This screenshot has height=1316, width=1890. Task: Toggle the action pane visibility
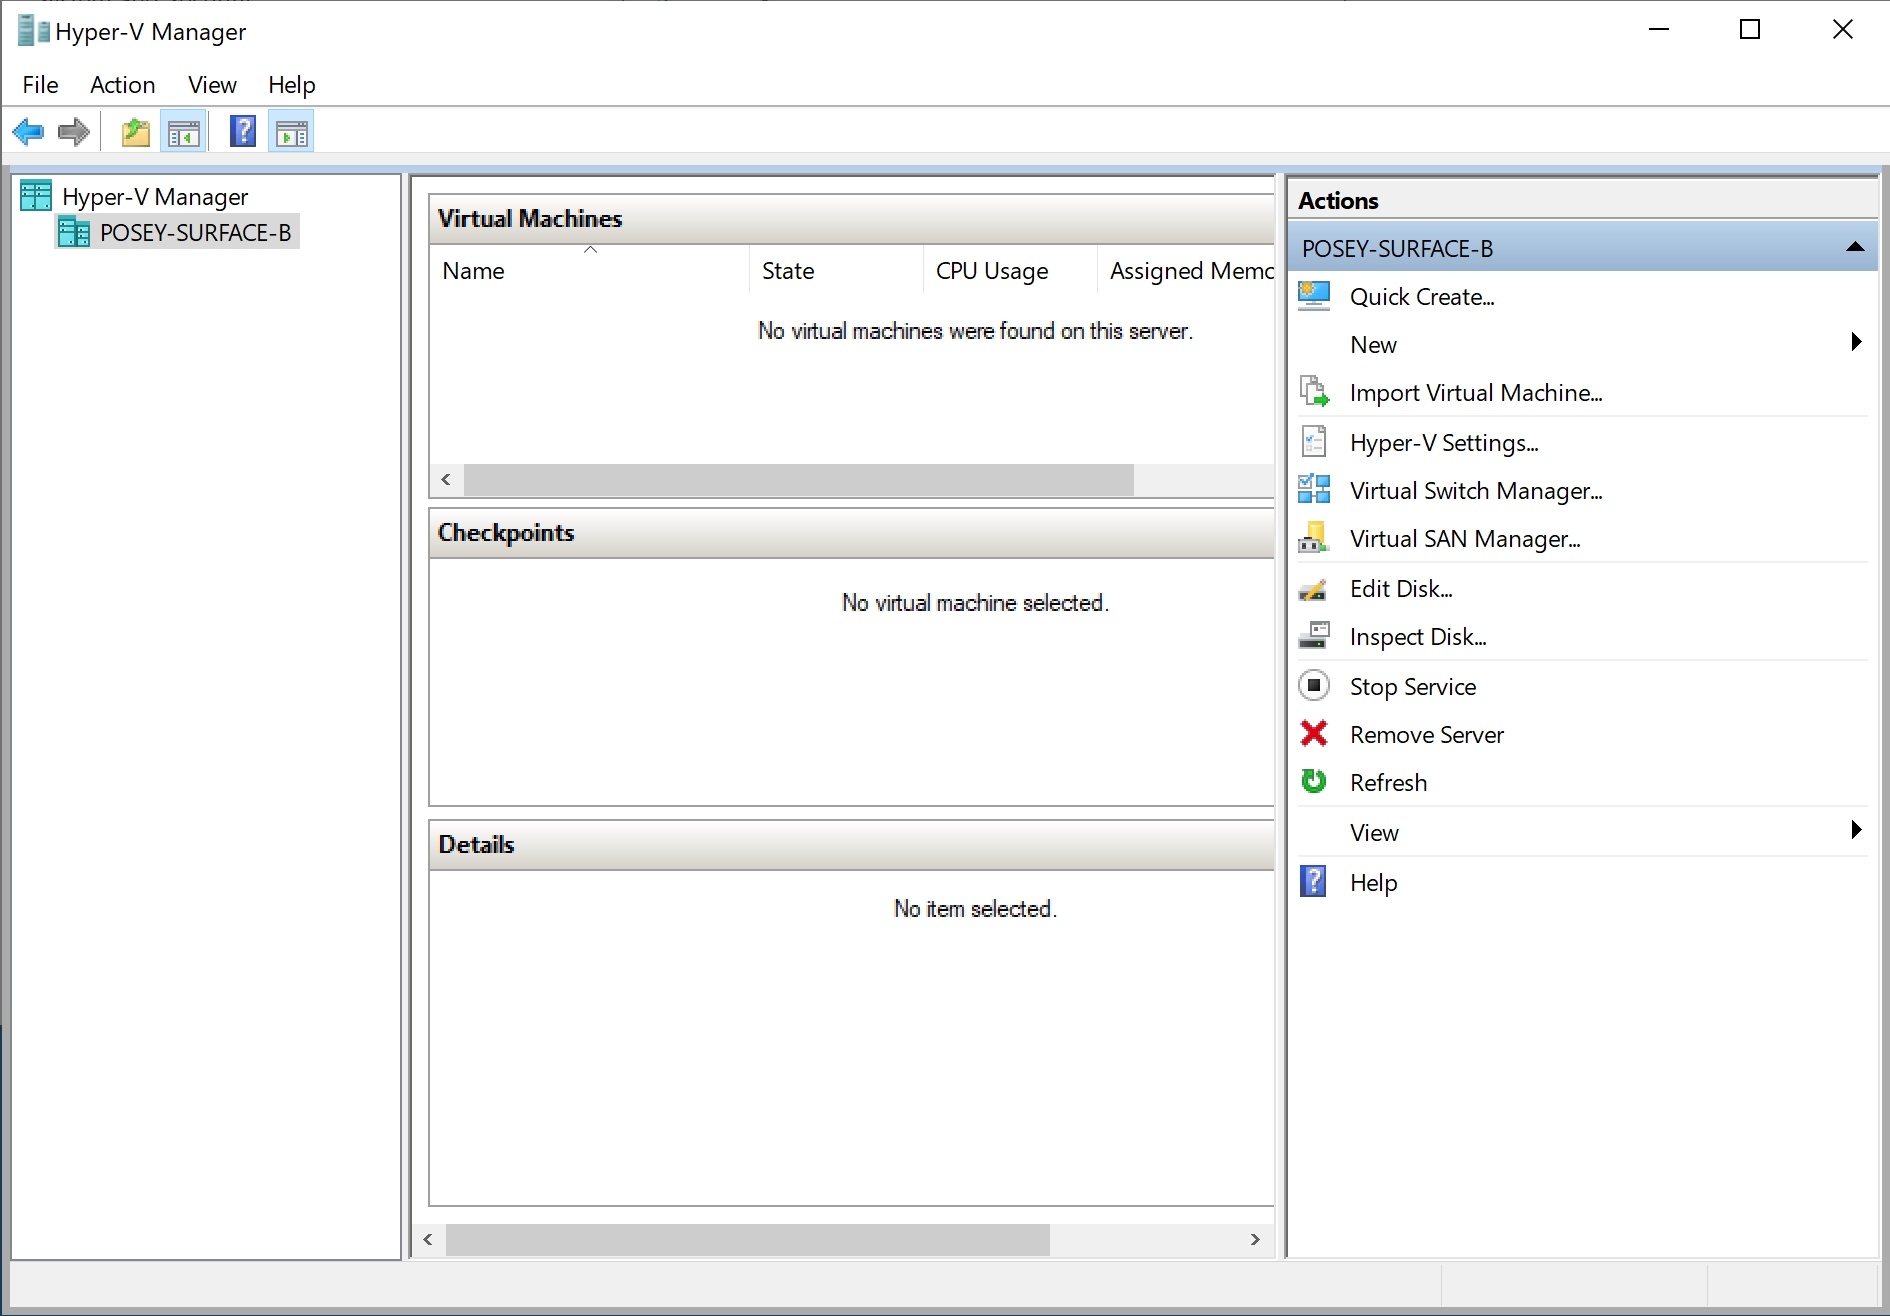[291, 131]
